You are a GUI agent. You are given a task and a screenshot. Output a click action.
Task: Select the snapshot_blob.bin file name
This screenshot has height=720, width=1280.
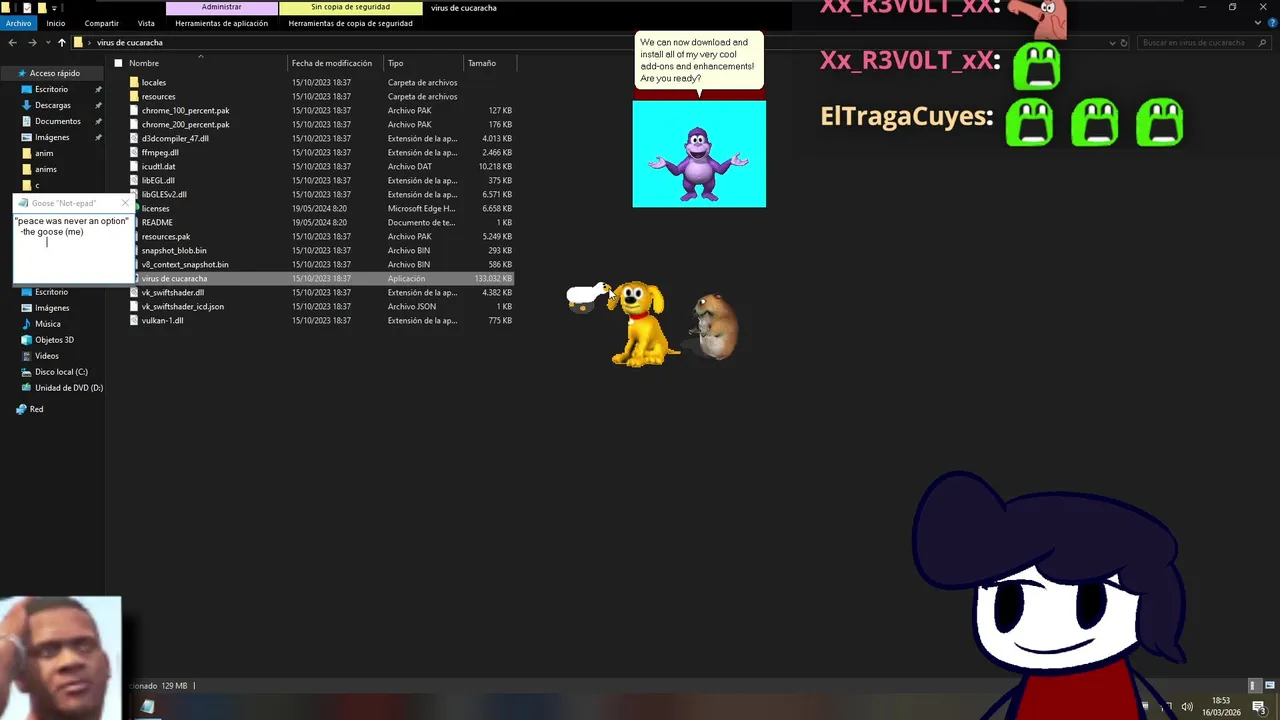point(174,250)
